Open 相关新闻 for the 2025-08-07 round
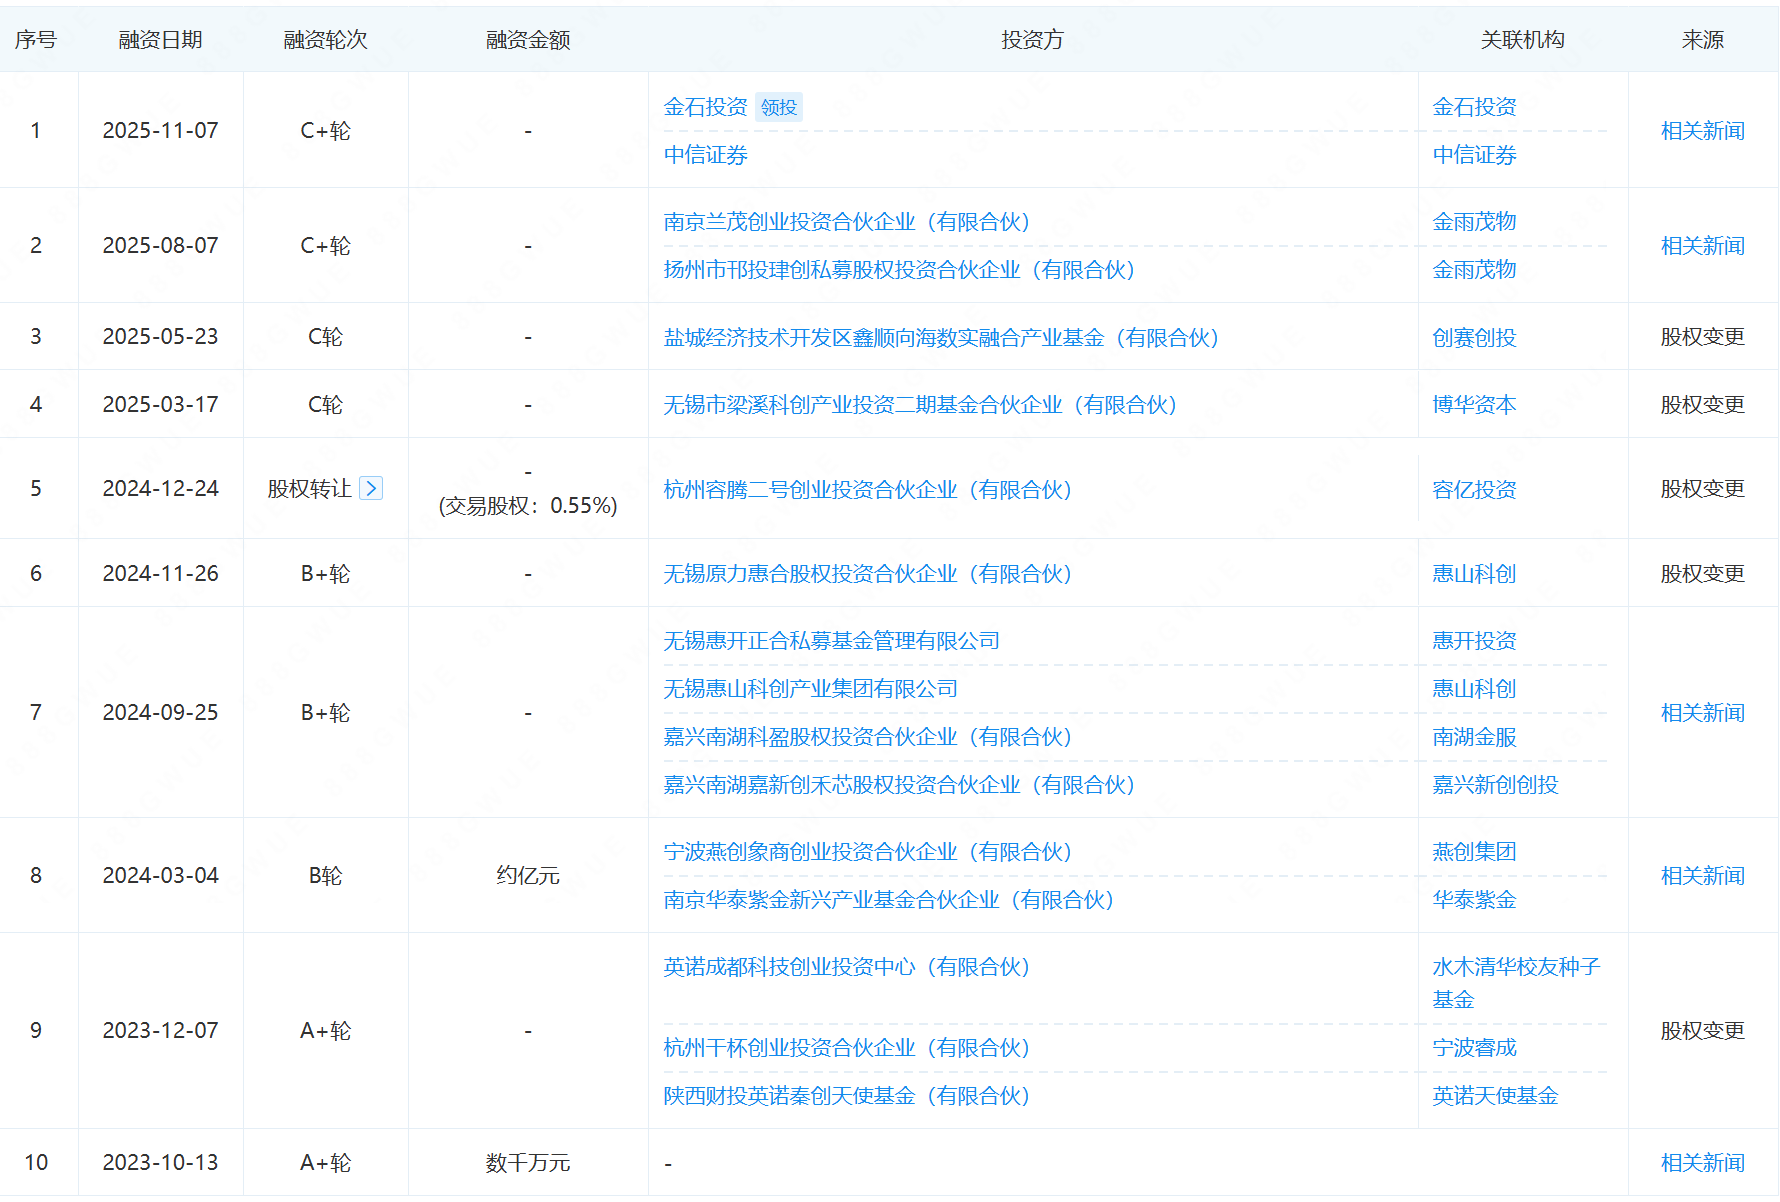The width and height of the screenshot is (1780, 1202). point(1702,246)
